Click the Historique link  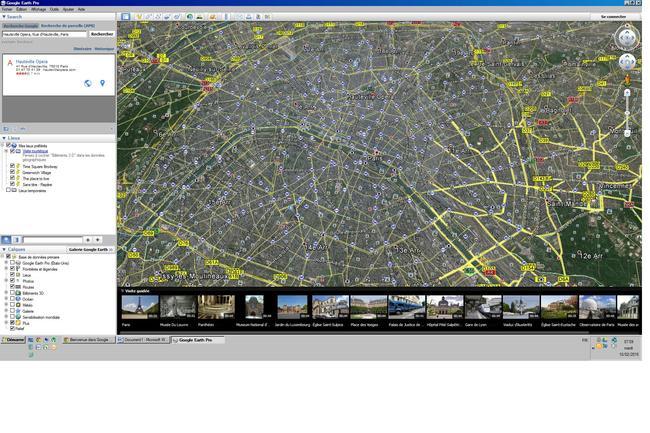coord(104,48)
